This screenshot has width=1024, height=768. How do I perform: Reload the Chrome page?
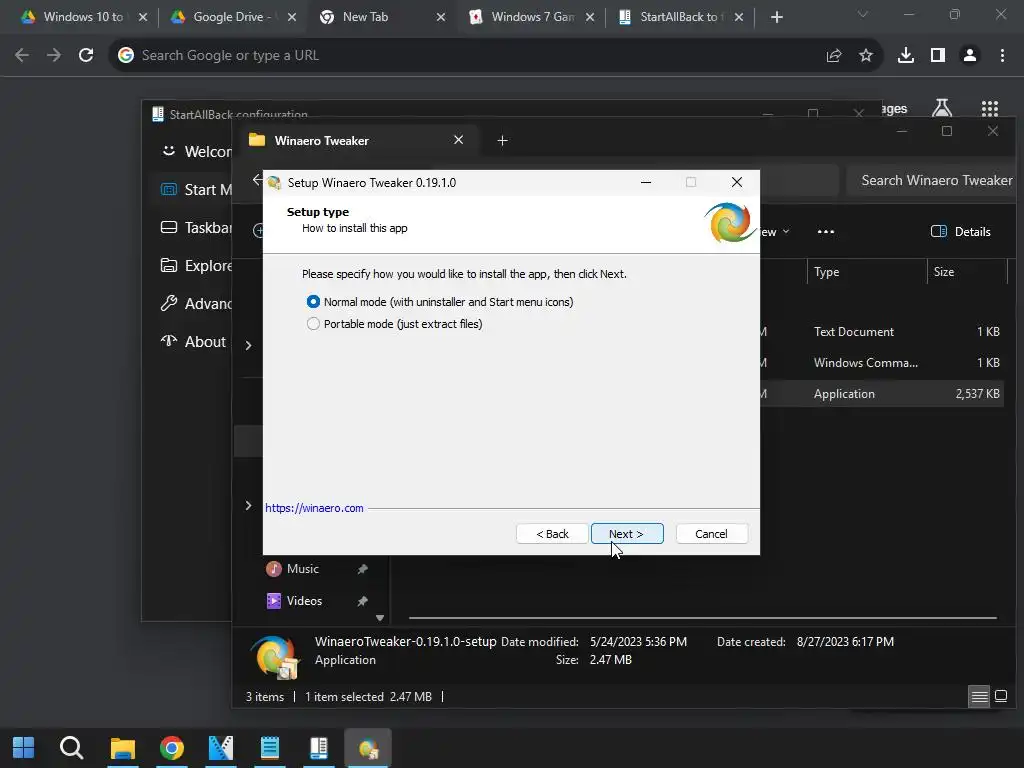tap(86, 56)
